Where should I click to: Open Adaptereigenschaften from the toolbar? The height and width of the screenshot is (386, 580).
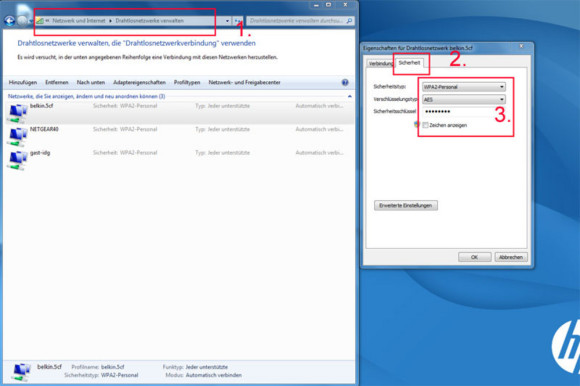pos(139,82)
